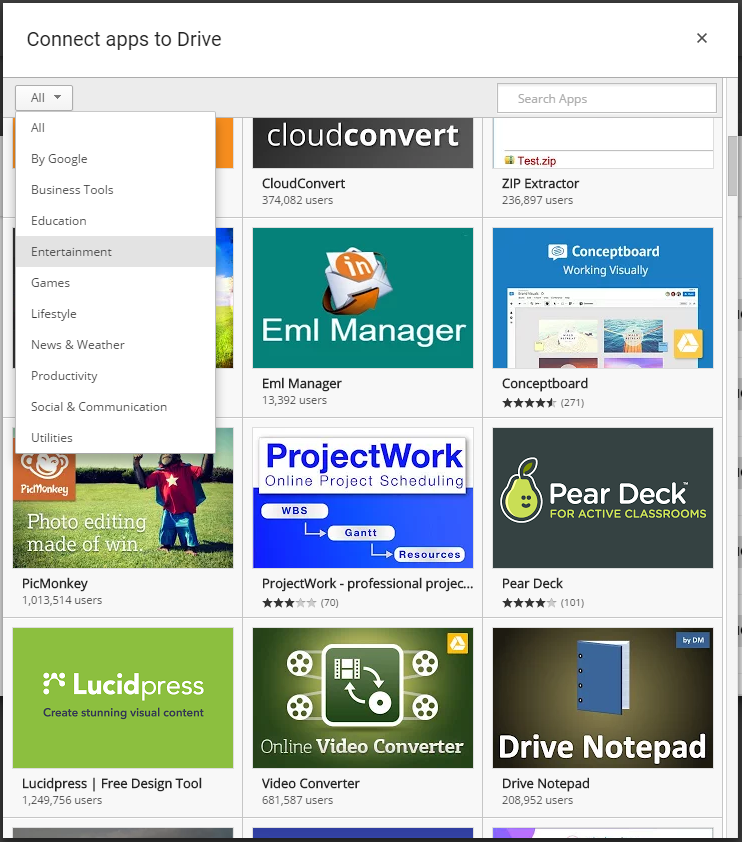Click the ProjectWork star rating
Image resolution: width=742 pixels, height=842 pixels.
coord(289,603)
